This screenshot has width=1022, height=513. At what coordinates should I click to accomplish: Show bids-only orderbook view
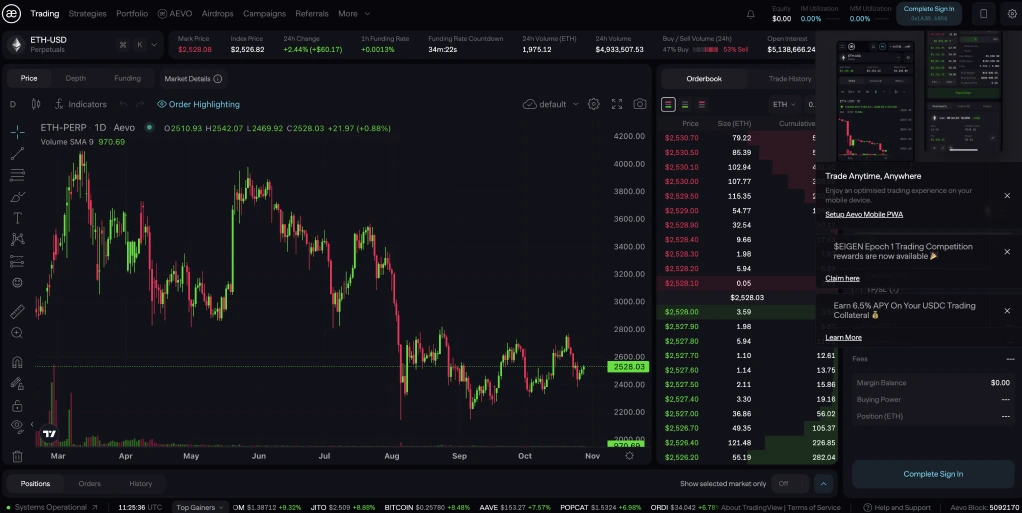[x=685, y=104]
